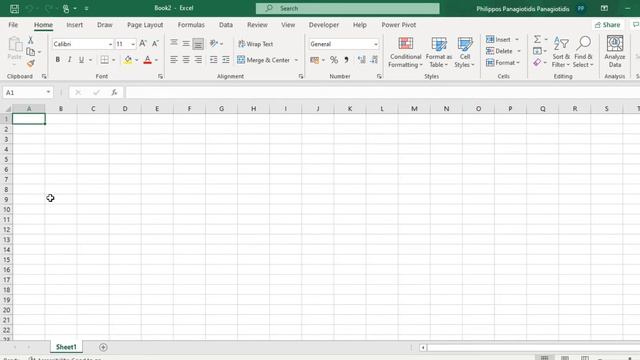Apply red Font Color

click(x=147, y=60)
